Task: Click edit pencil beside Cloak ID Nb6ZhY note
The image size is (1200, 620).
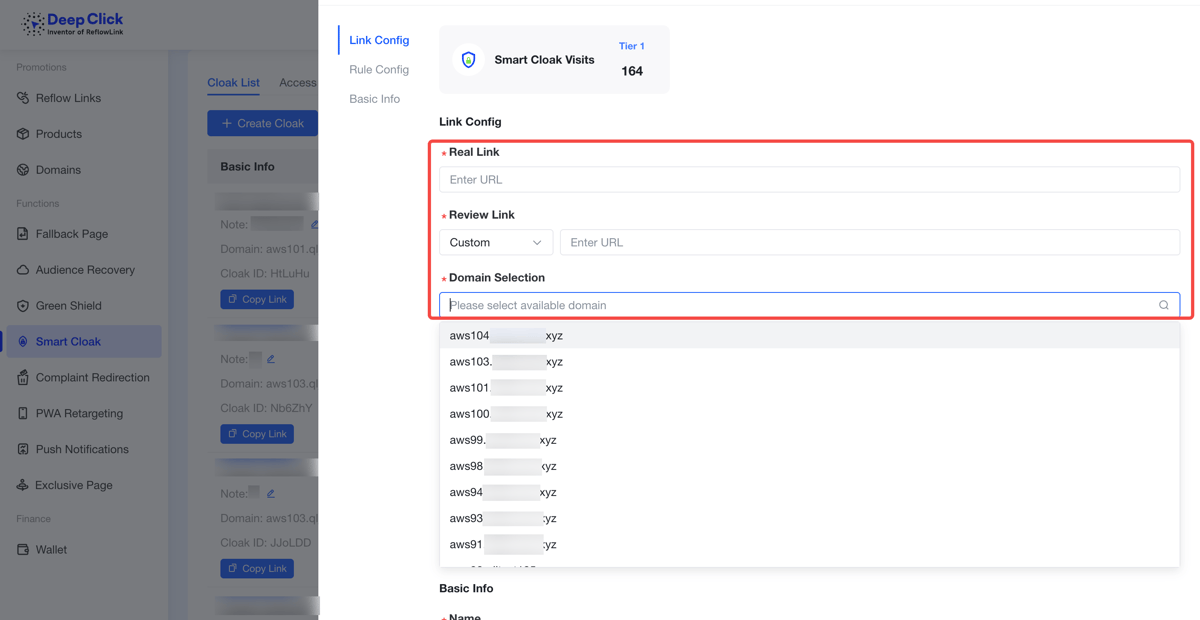Action: (x=271, y=359)
